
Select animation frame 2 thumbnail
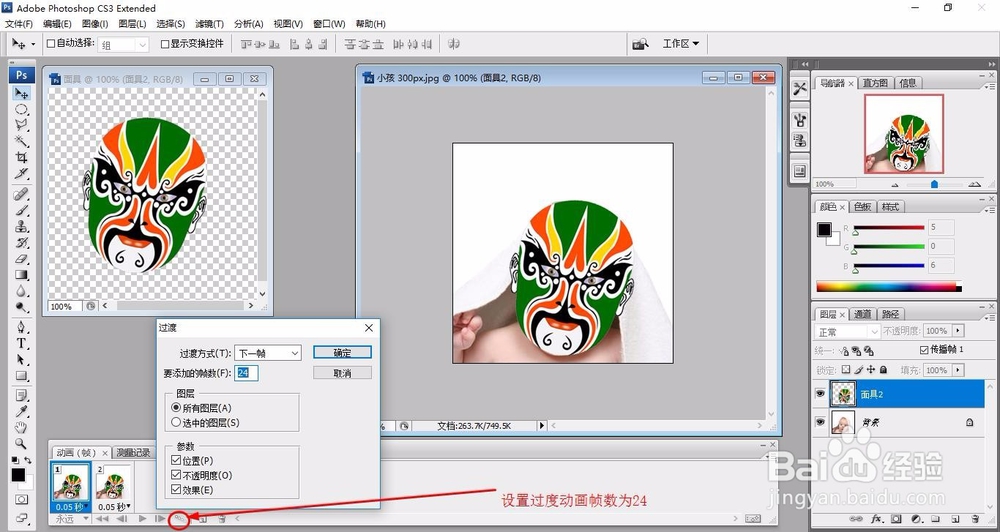114,483
